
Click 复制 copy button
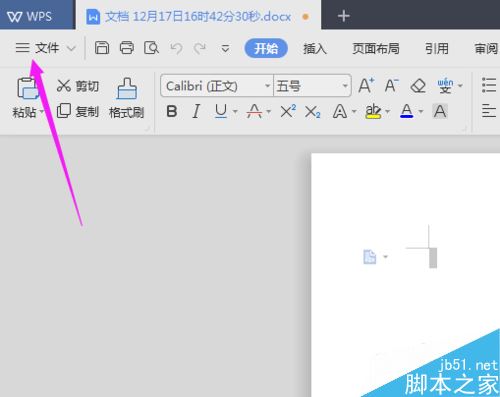pyautogui.click(x=78, y=111)
